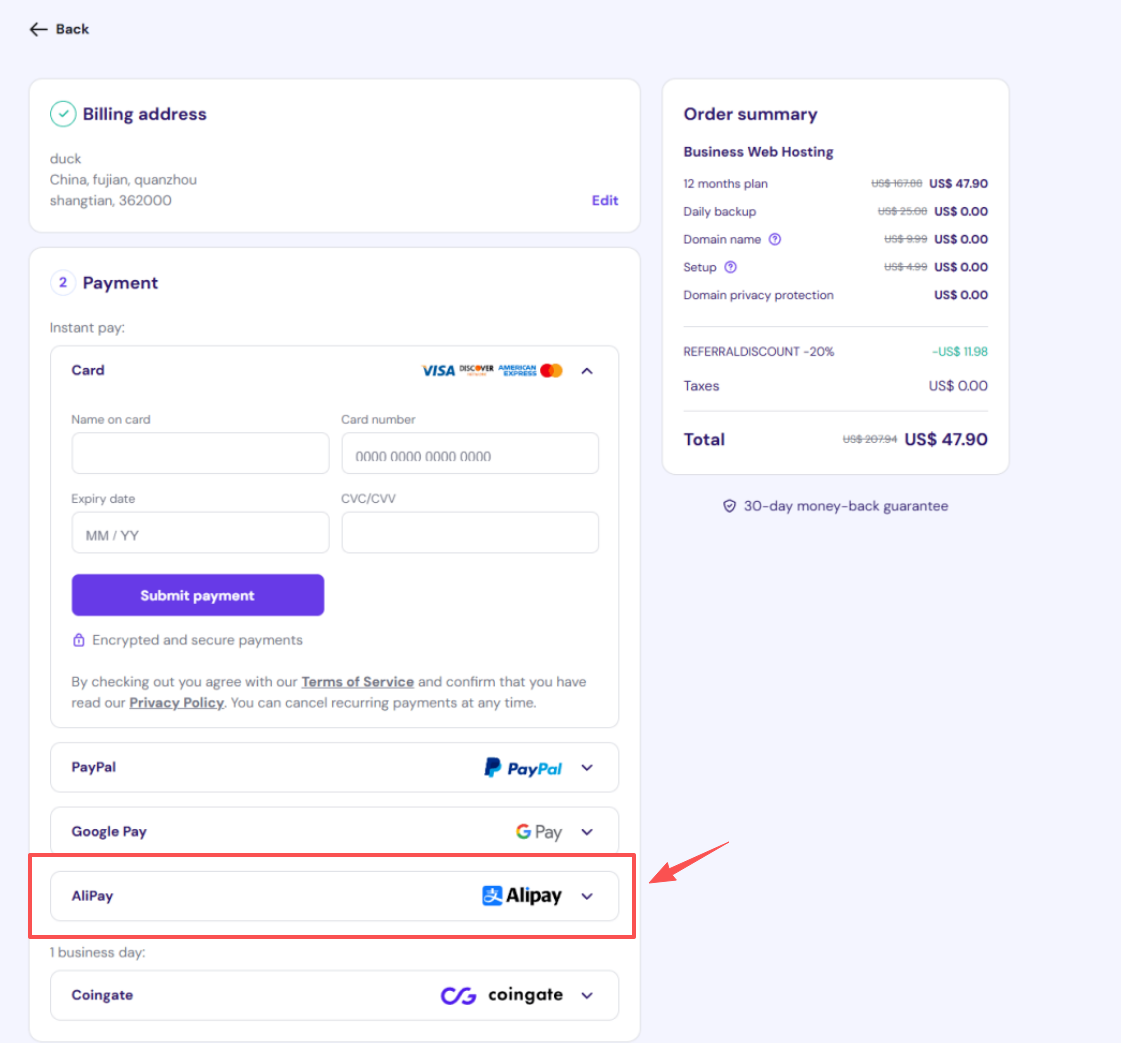Click the Google Pay logo
The image size is (1121, 1043).
(539, 832)
